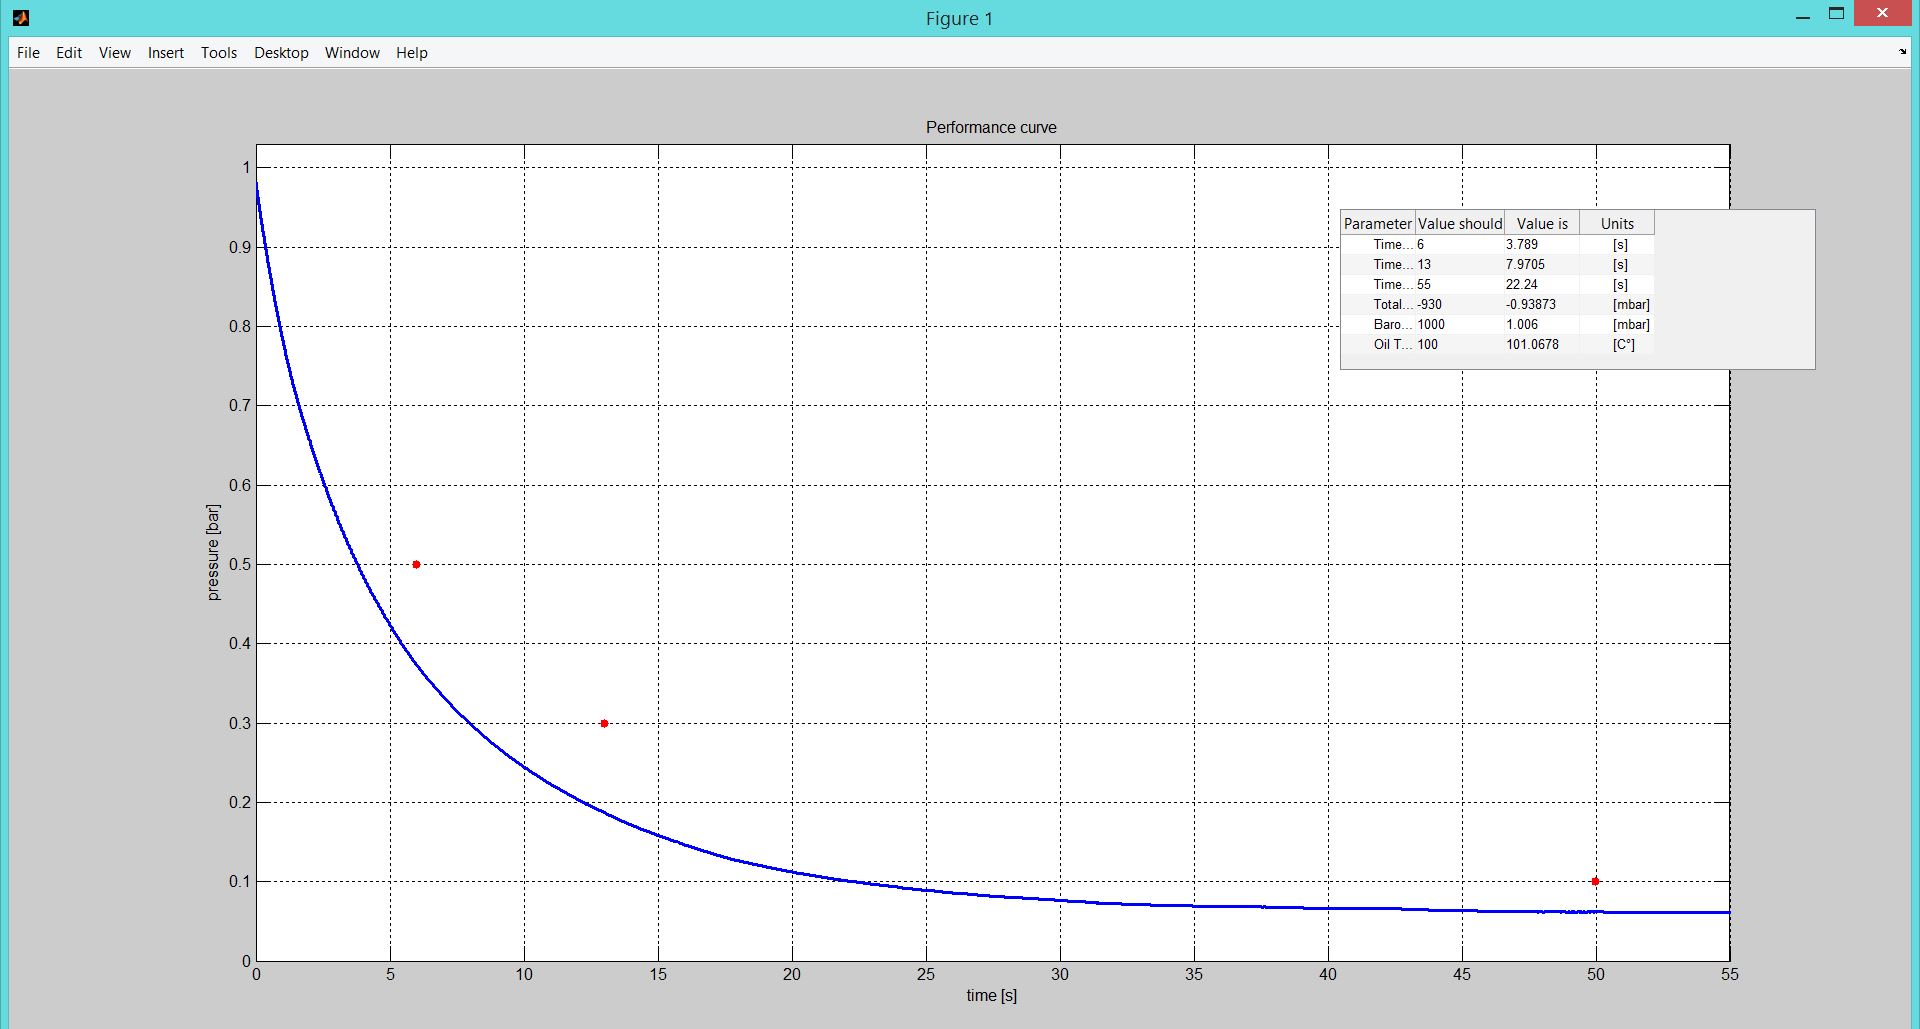Maximize the Figure 1 window
Screen dimensions: 1920x1029
tap(1836, 15)
